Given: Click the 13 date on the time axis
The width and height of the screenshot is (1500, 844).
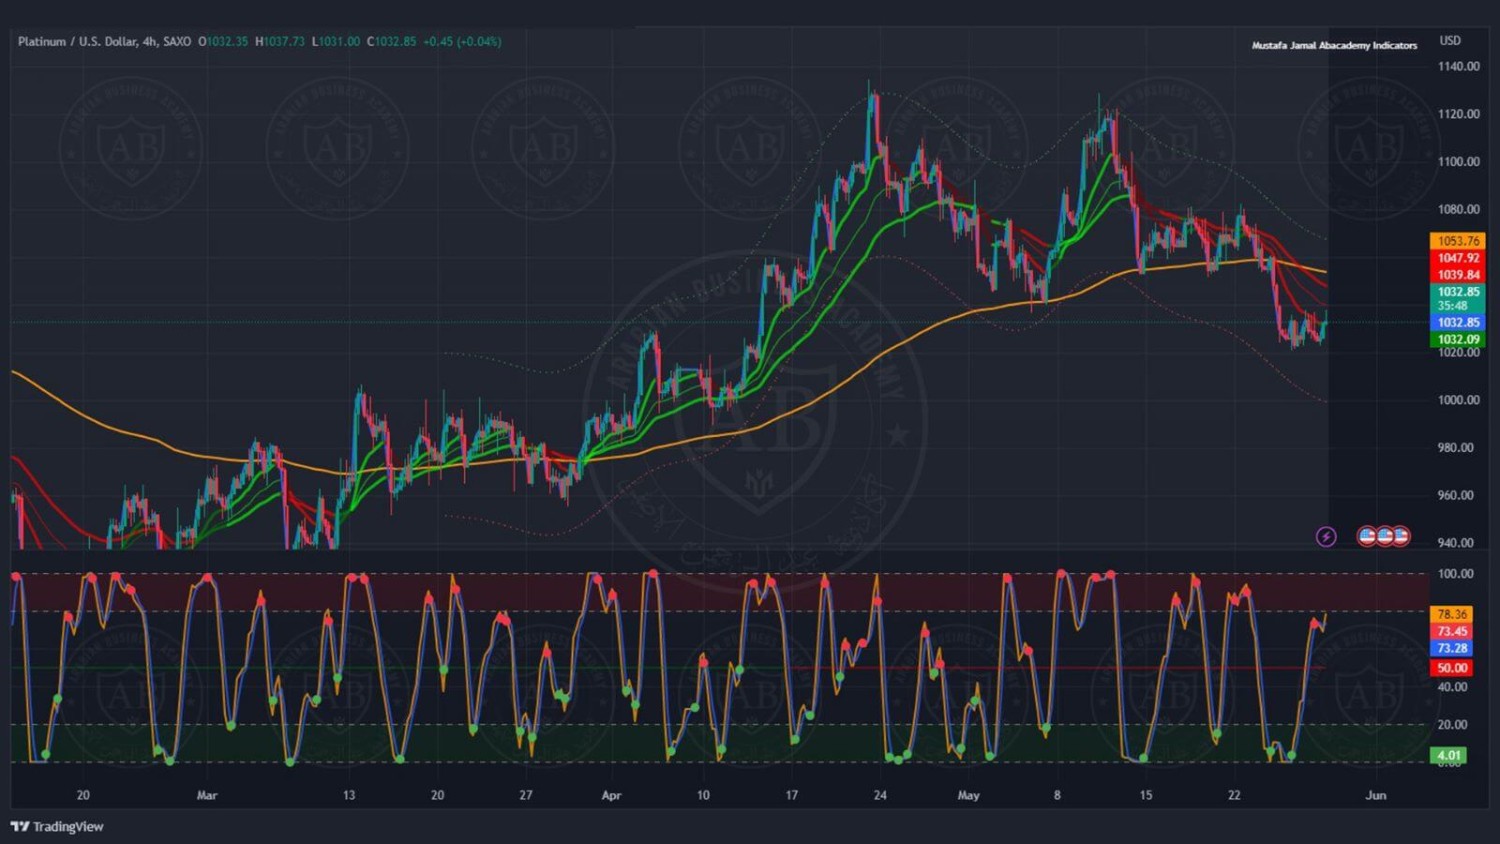Looking at the screenshot, I should [348, 796].
